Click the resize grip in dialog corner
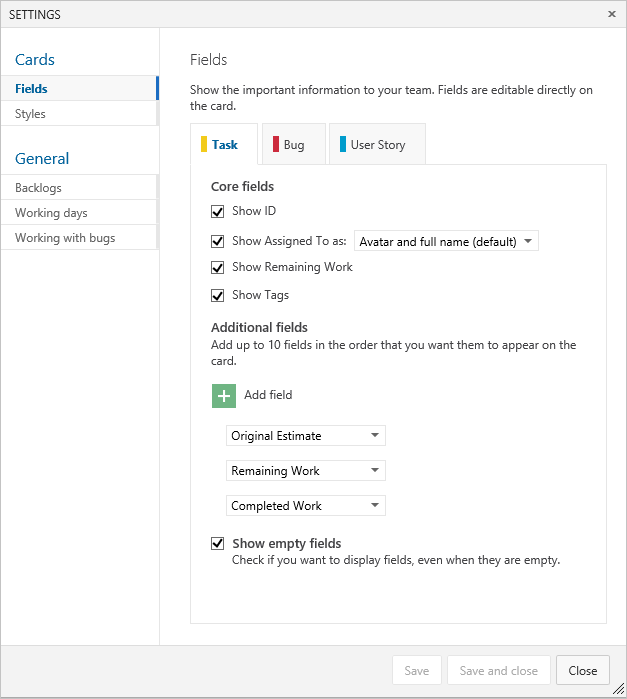Viewport: 627px width, 699px height. point(619,688)
